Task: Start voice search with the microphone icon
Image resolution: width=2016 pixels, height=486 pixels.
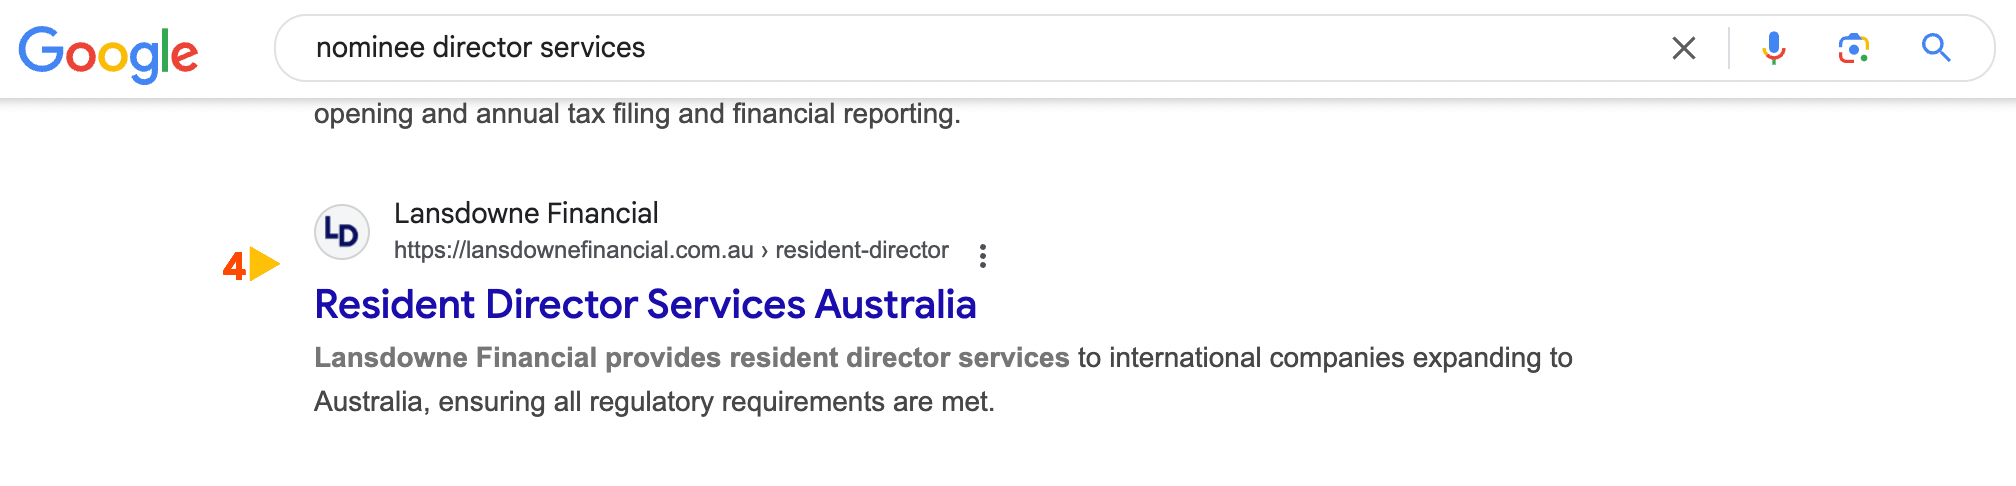Action: 1773,48
